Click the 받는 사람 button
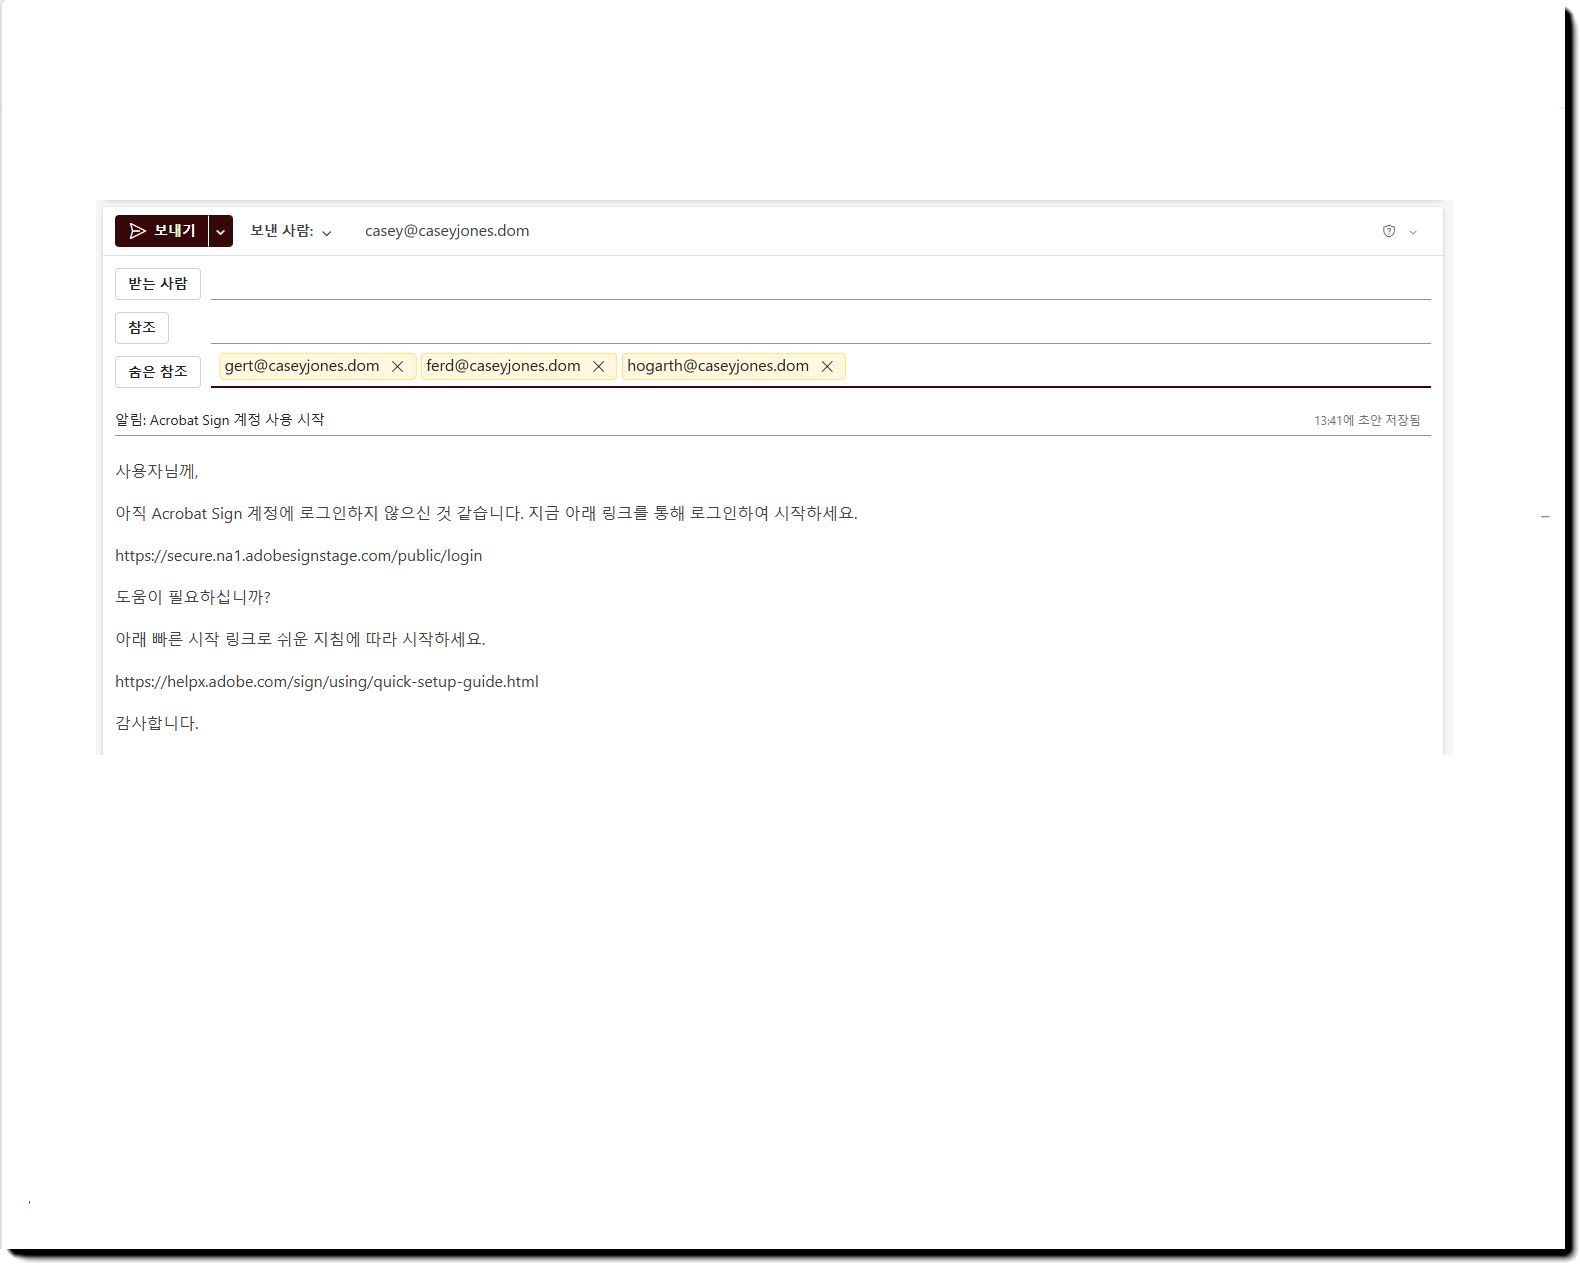The width and height of the screenshot is (1580, 1265). click(x=158, y=284)
